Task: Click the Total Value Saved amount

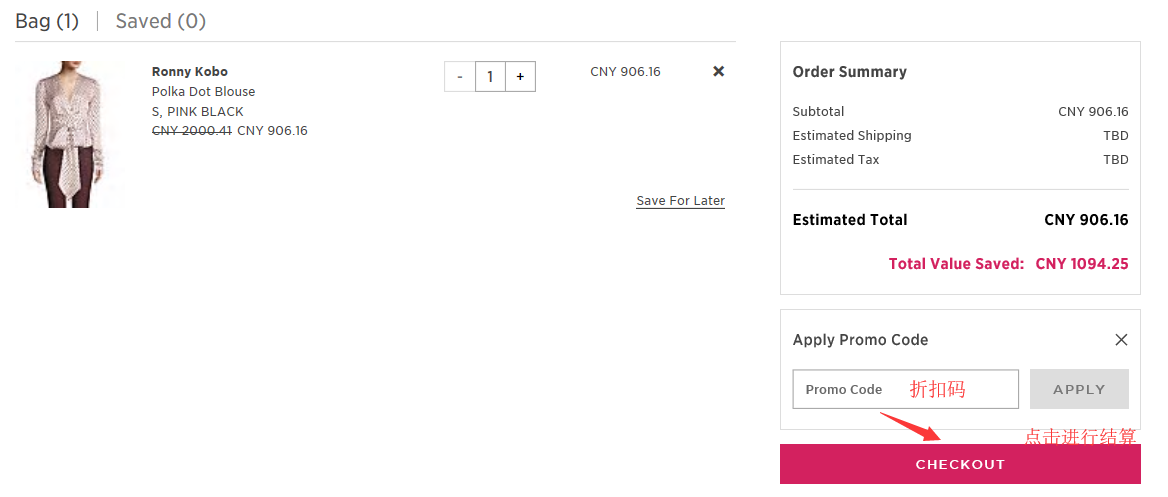Action: pyautogui.click(x=1082, y=264)
